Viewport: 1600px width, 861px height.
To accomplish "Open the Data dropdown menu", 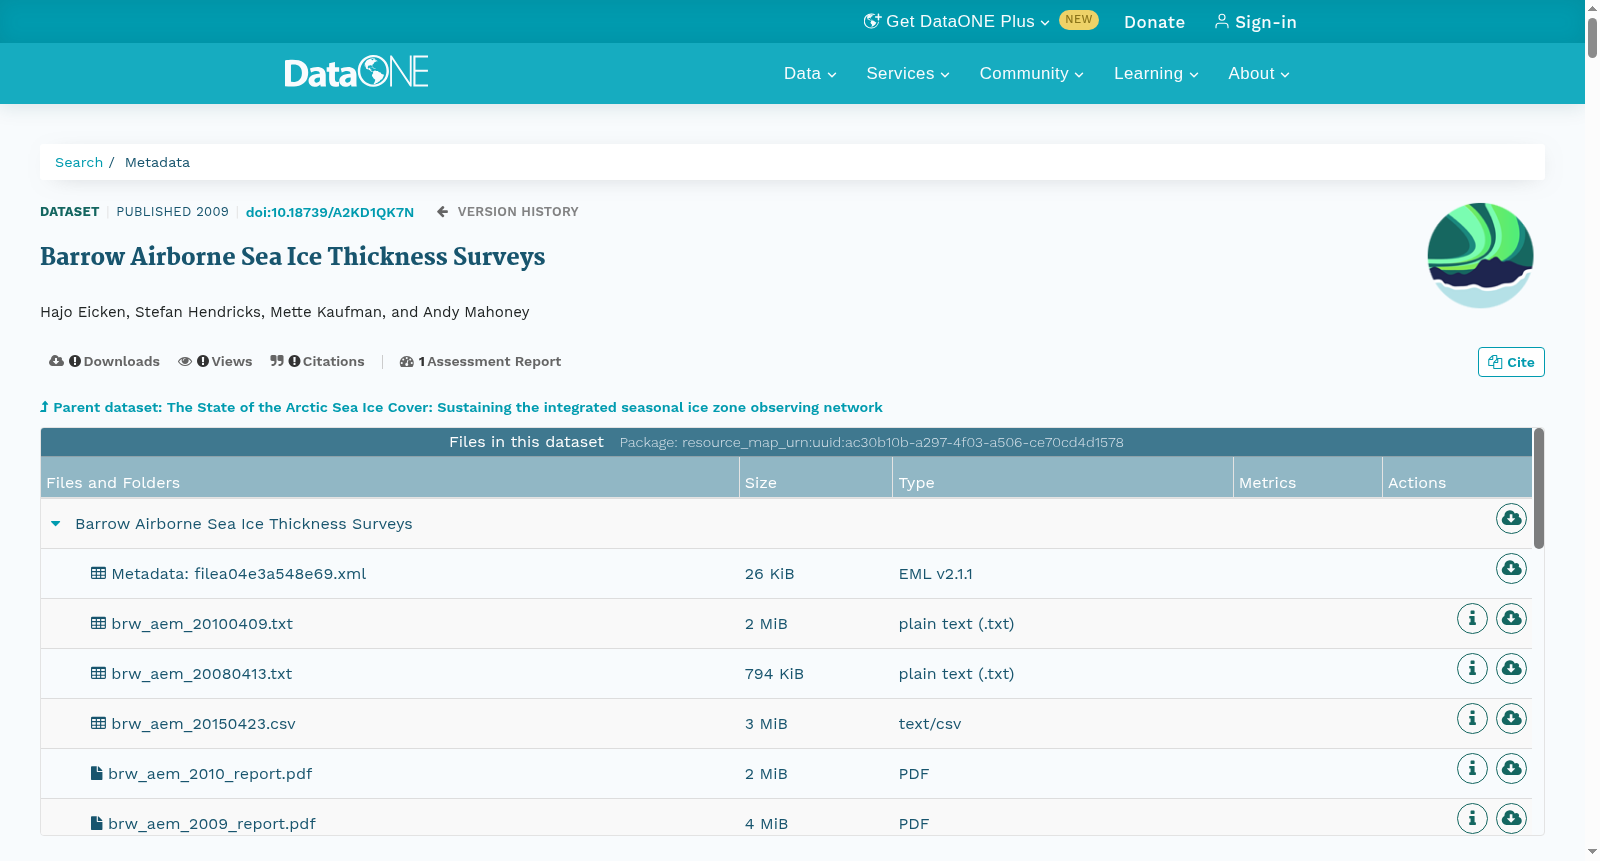I will tap(810, 74).
